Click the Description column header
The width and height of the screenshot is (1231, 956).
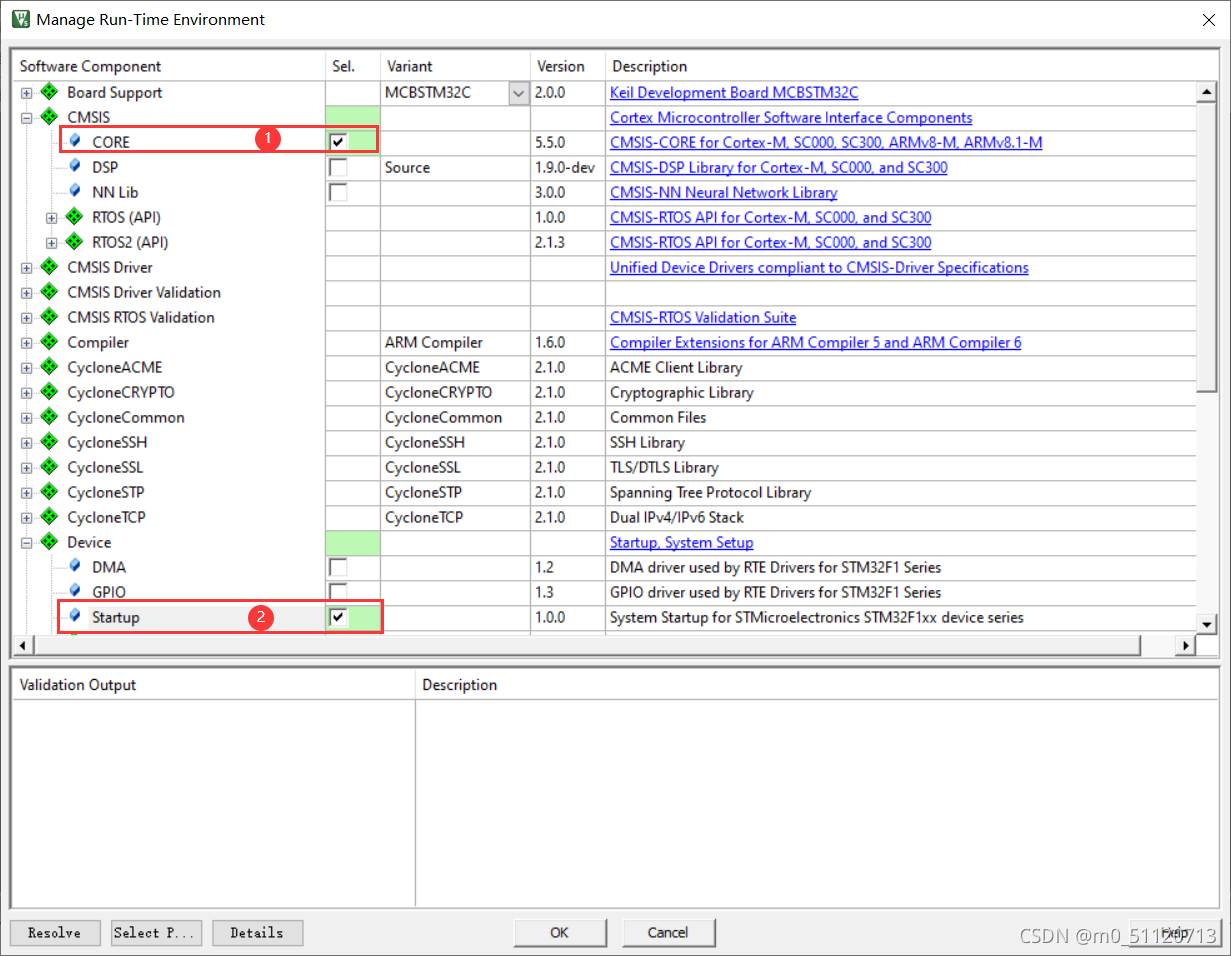pos(900,66)
